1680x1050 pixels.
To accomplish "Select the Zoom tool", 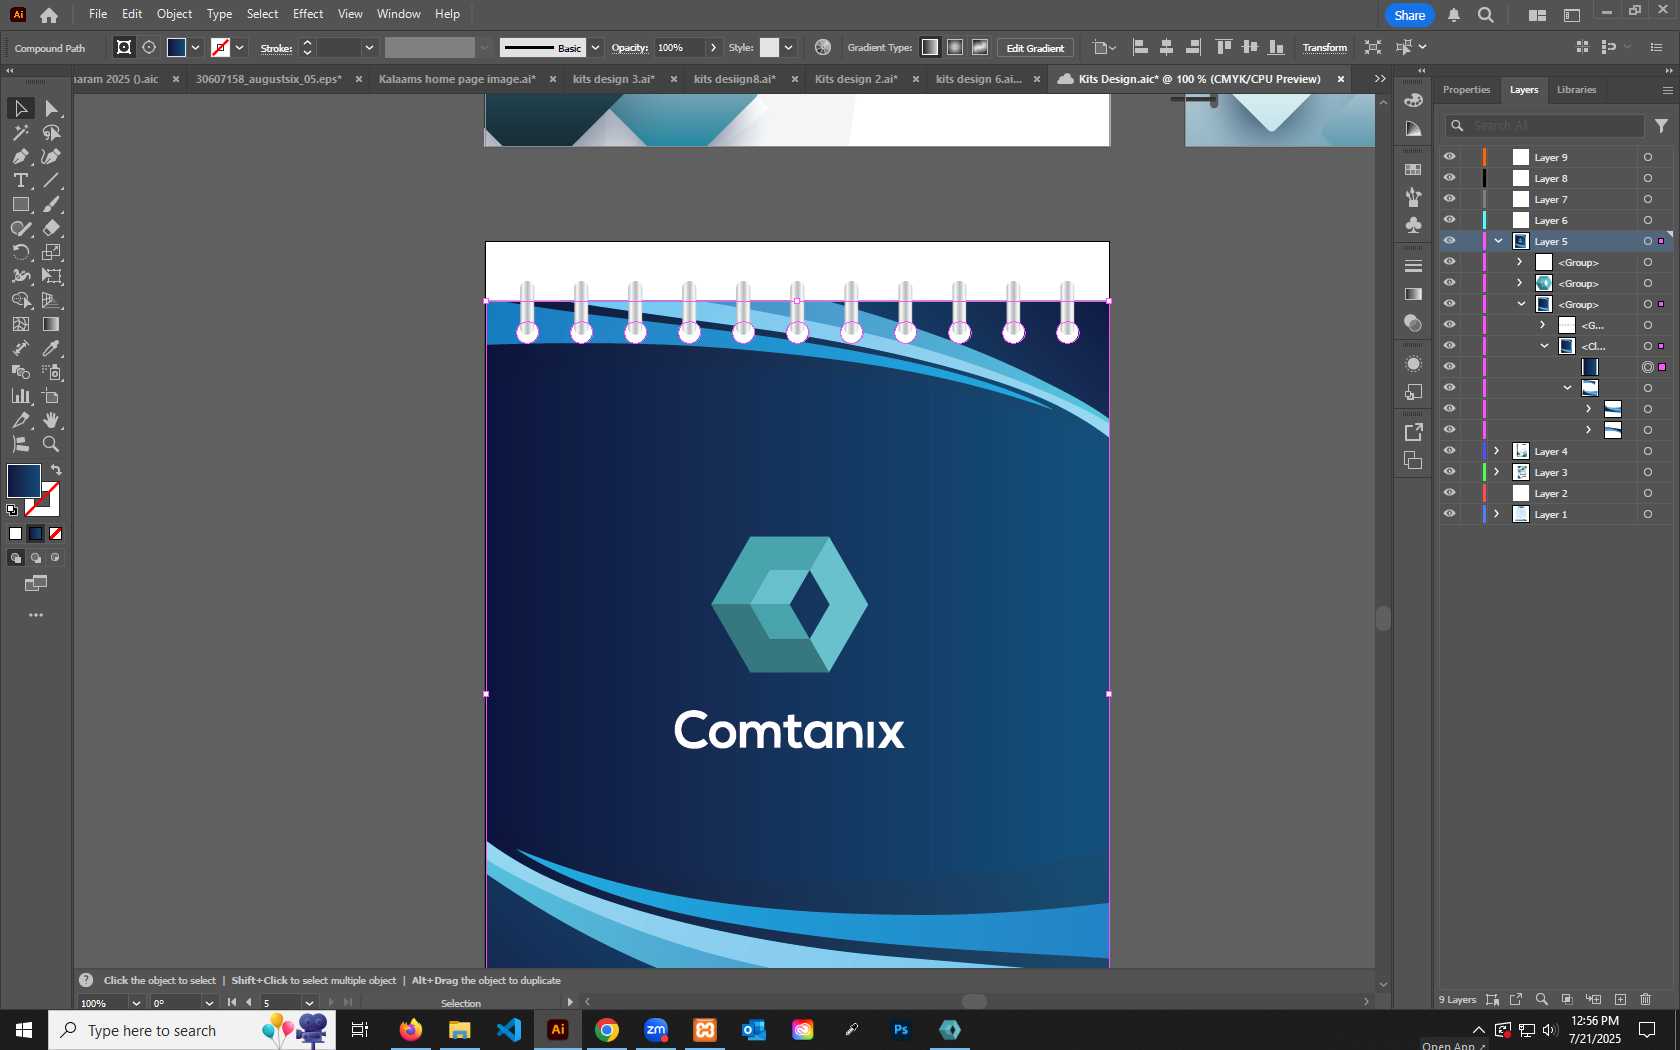I will (x=52, y=444).
